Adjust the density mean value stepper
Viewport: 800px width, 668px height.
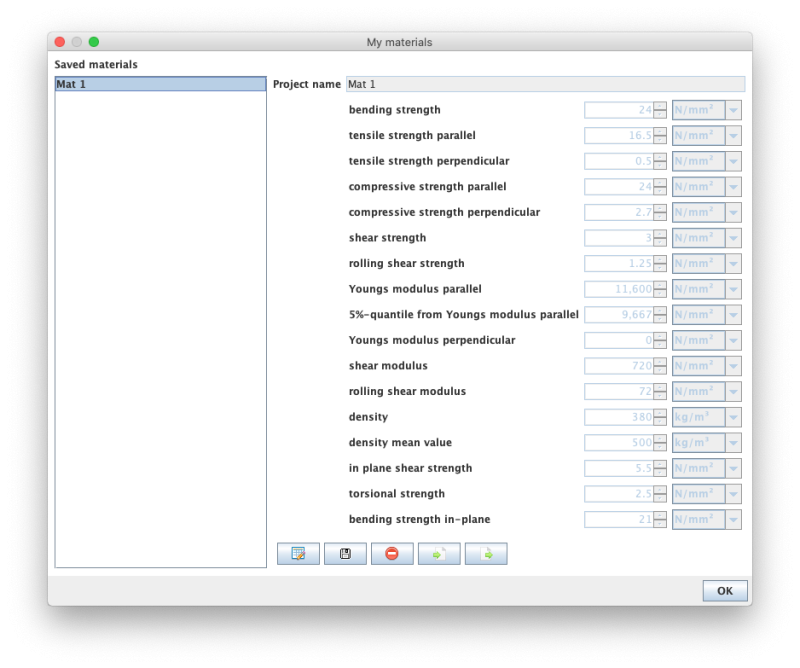coord(661,442)
